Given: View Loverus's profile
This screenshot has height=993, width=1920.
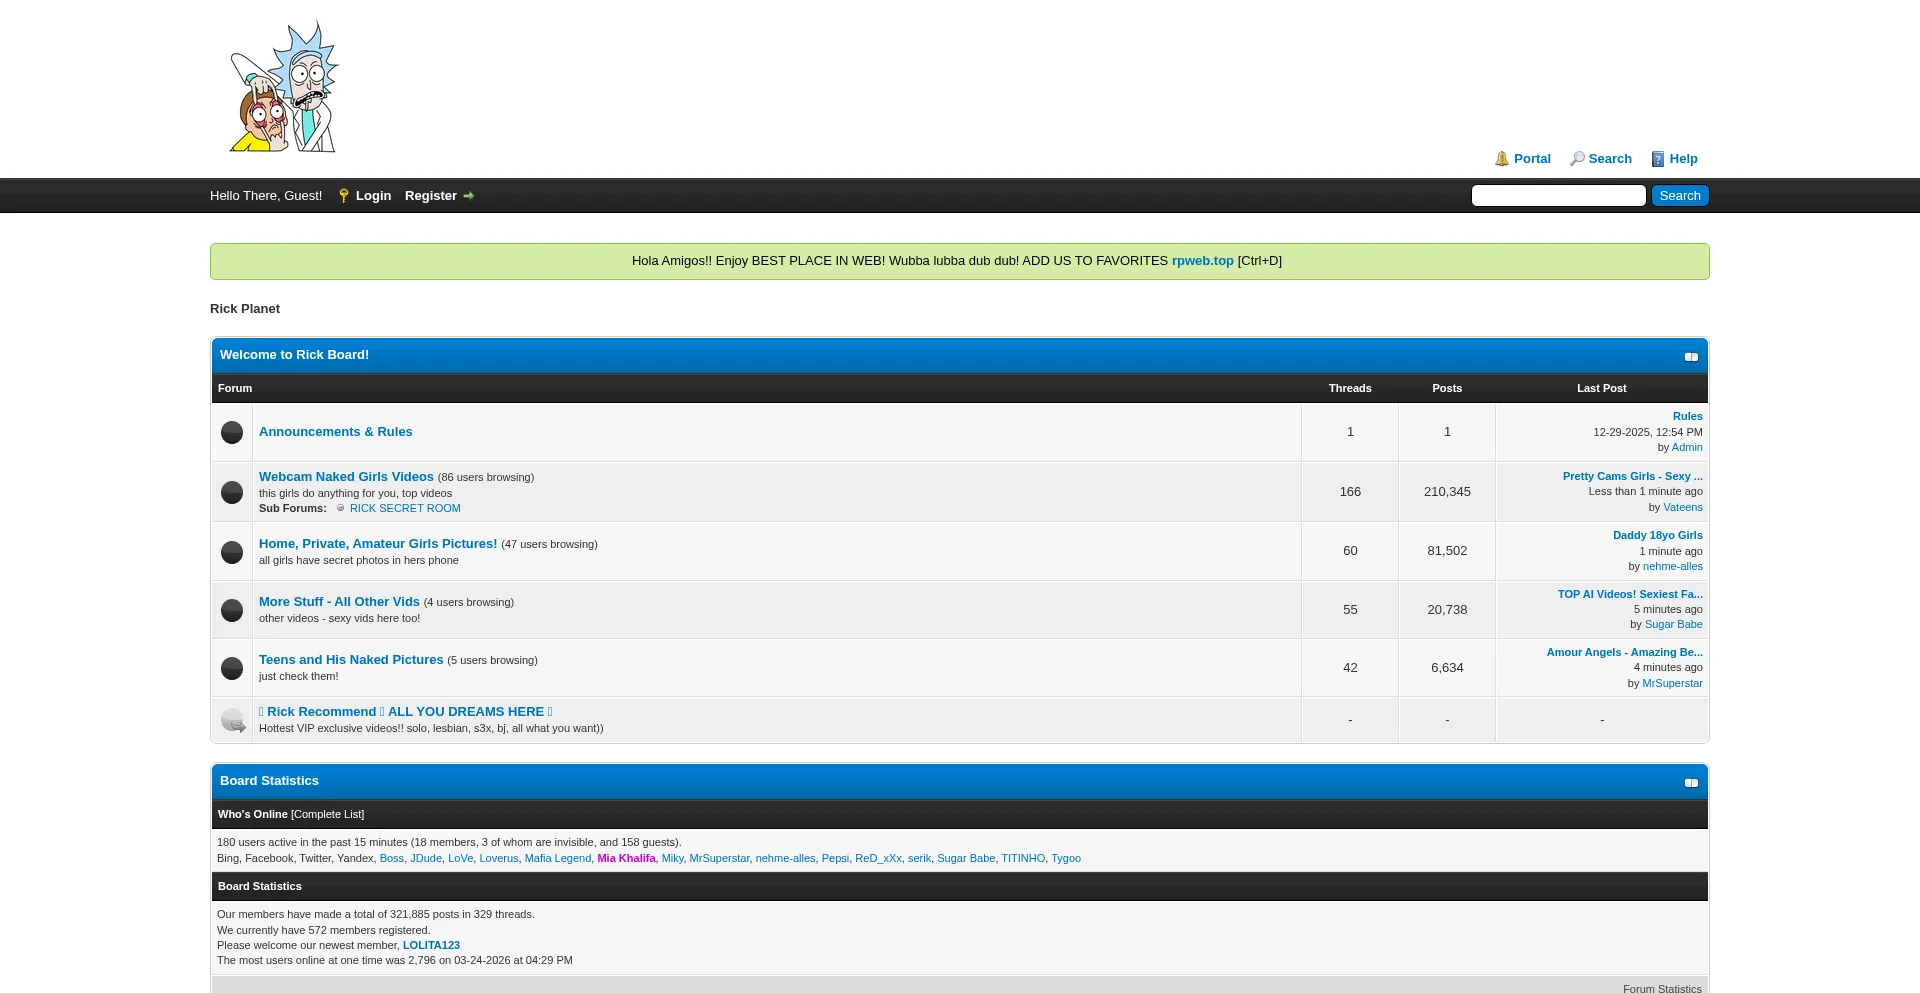Looking at the screenshot, I should click(x=498, y=858).
